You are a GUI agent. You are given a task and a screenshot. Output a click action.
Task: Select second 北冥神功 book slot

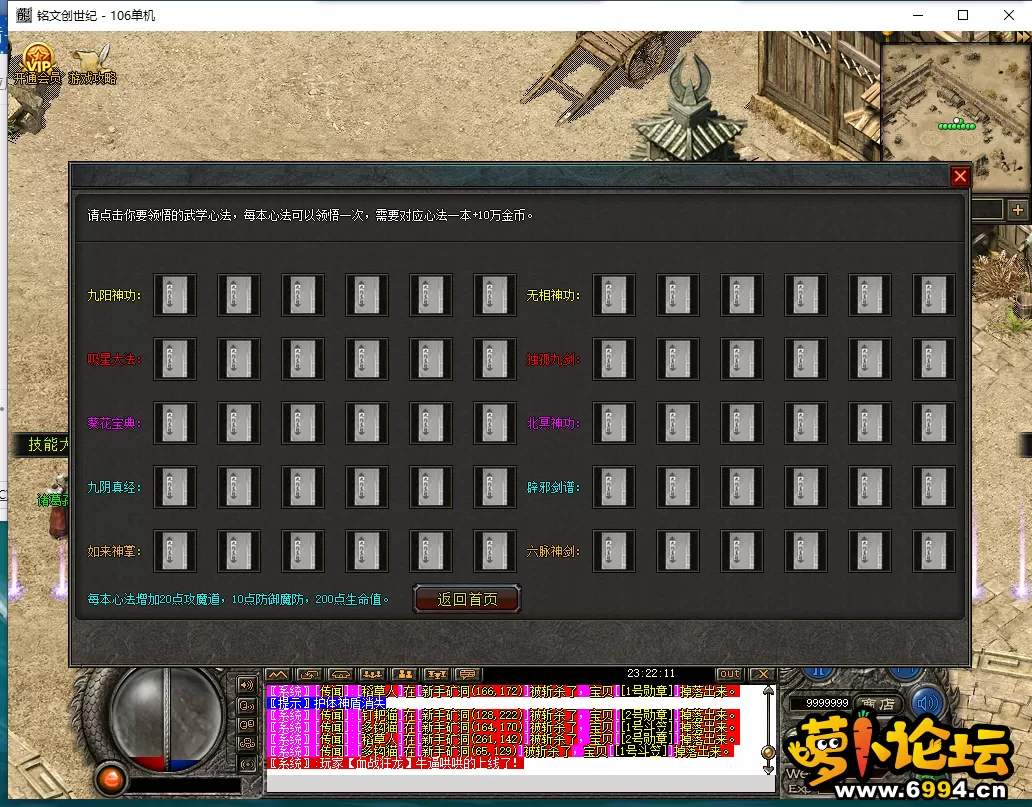(678, 423)
